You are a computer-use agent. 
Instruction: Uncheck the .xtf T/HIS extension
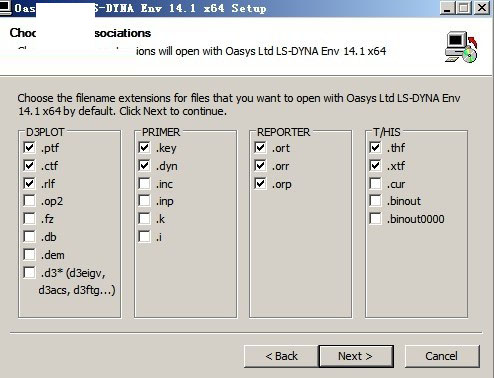click(x=375, y=165)
